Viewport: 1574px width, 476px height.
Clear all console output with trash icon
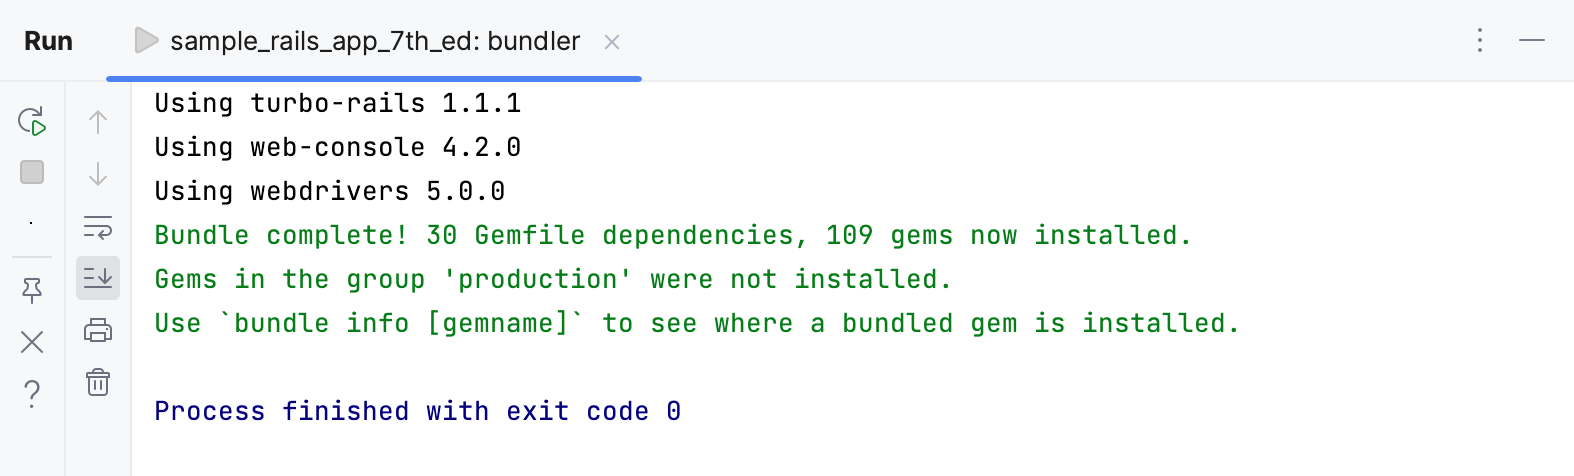[x=98, y=382]
